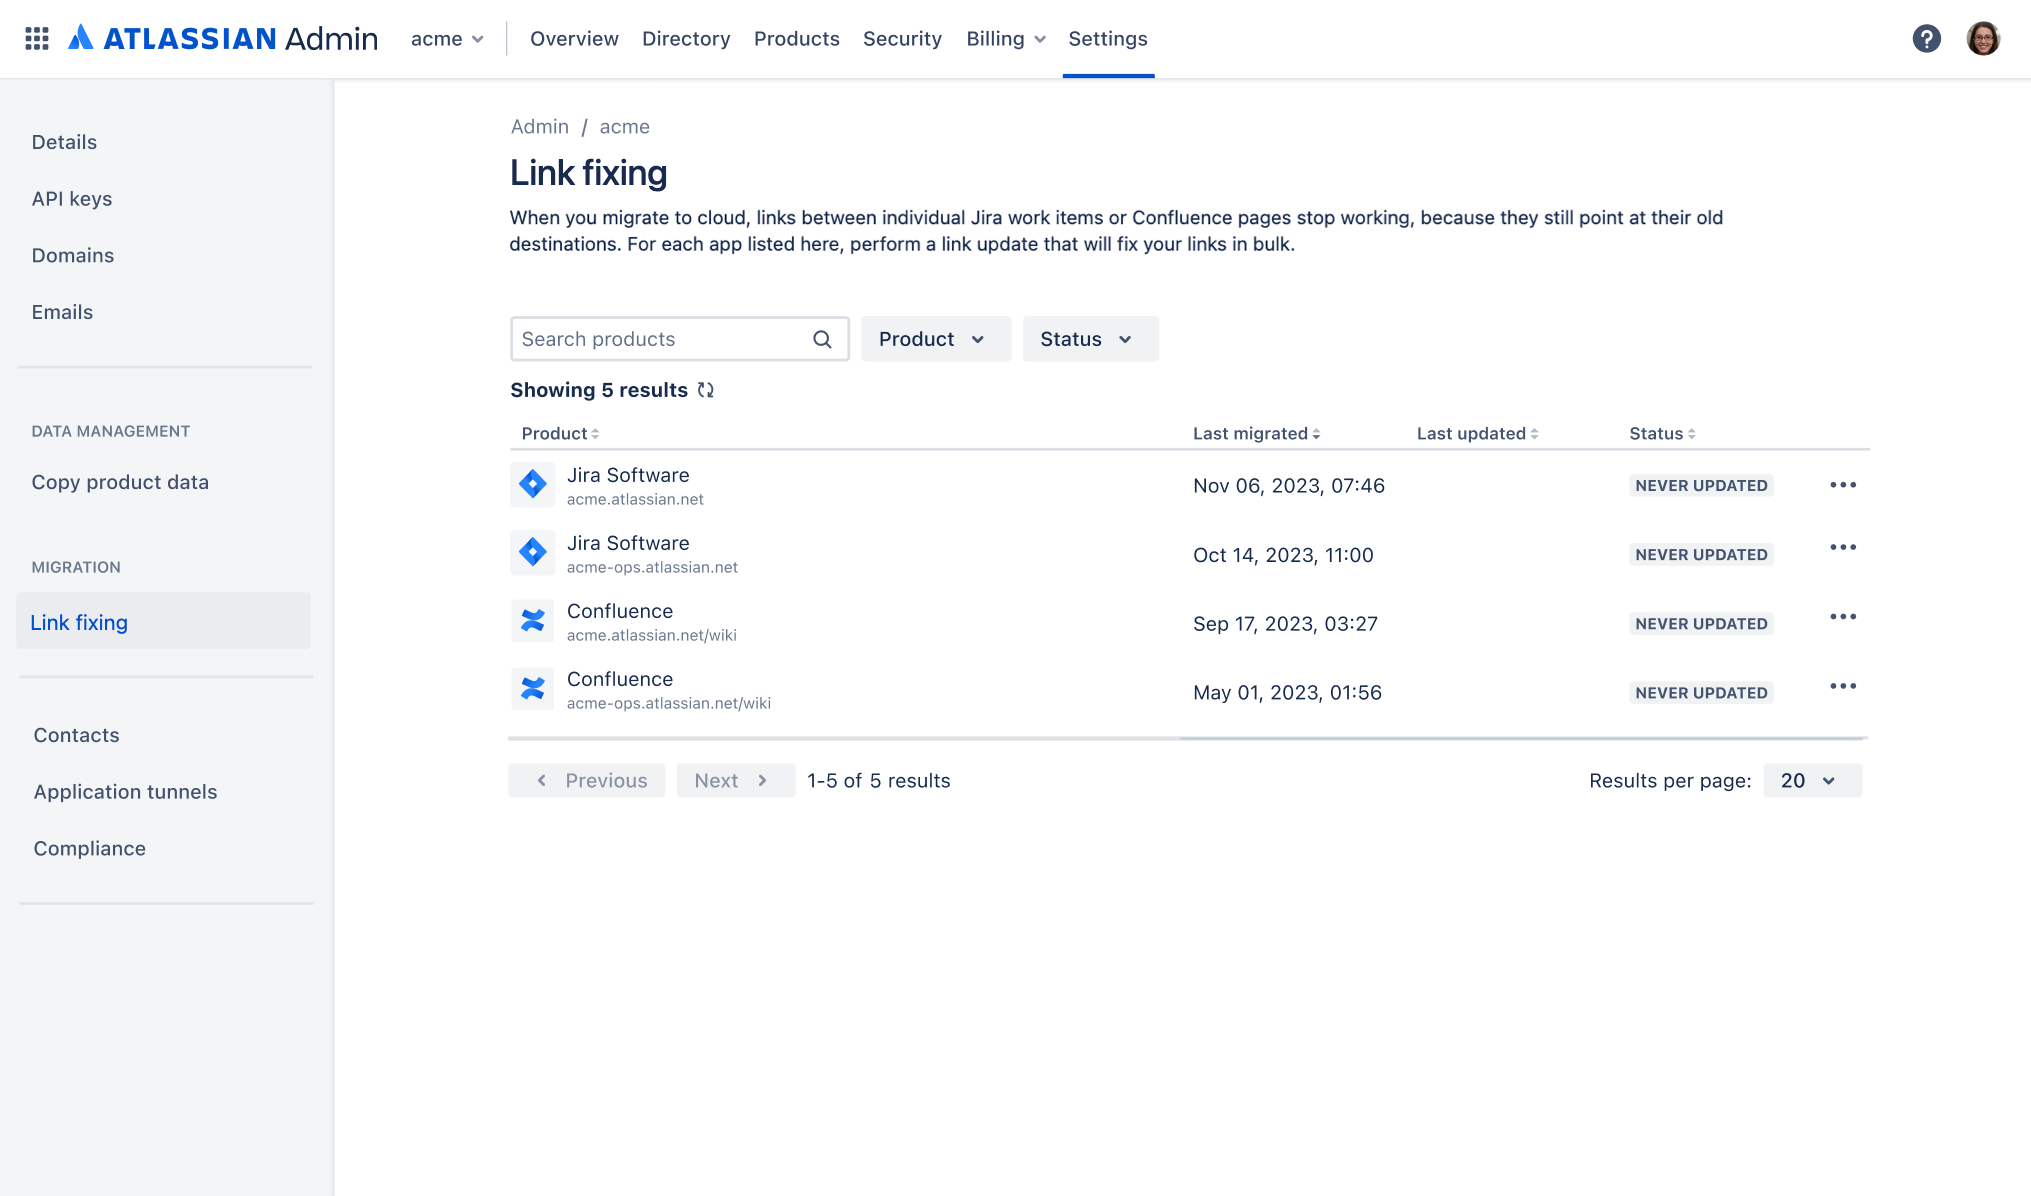Refresh results using the refresh icon
2031x1196 pixels.
[x=706, y=390]
